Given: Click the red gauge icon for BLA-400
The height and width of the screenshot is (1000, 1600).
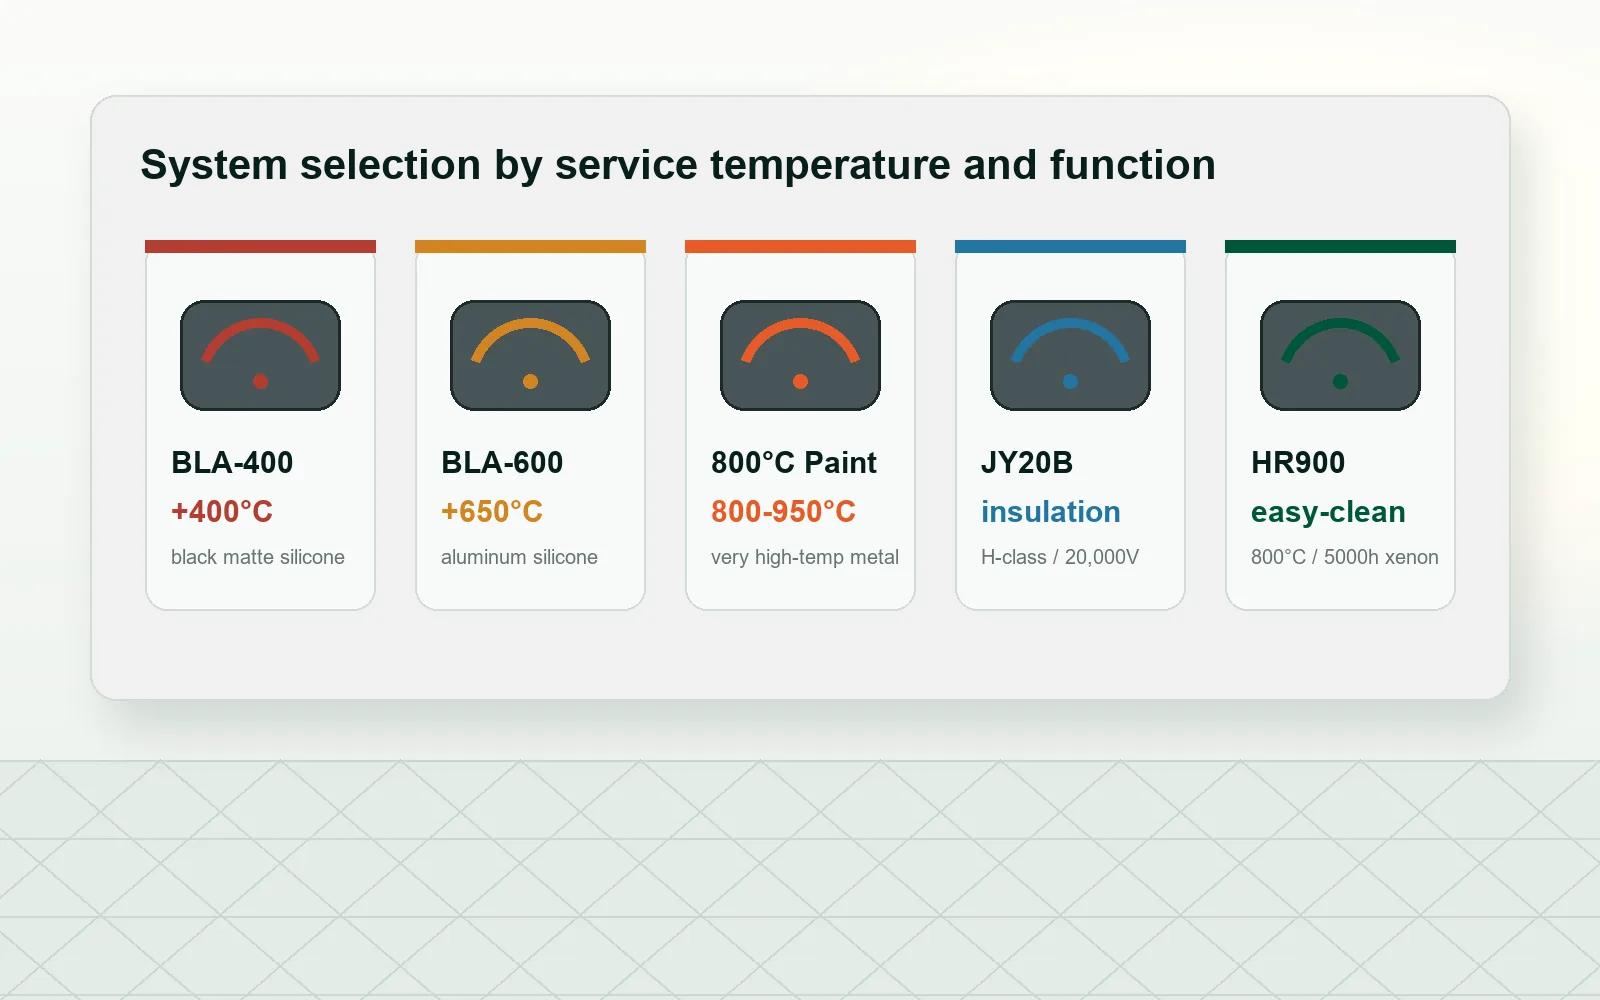Looking at the screenshot, I should [x=260, y=355].
